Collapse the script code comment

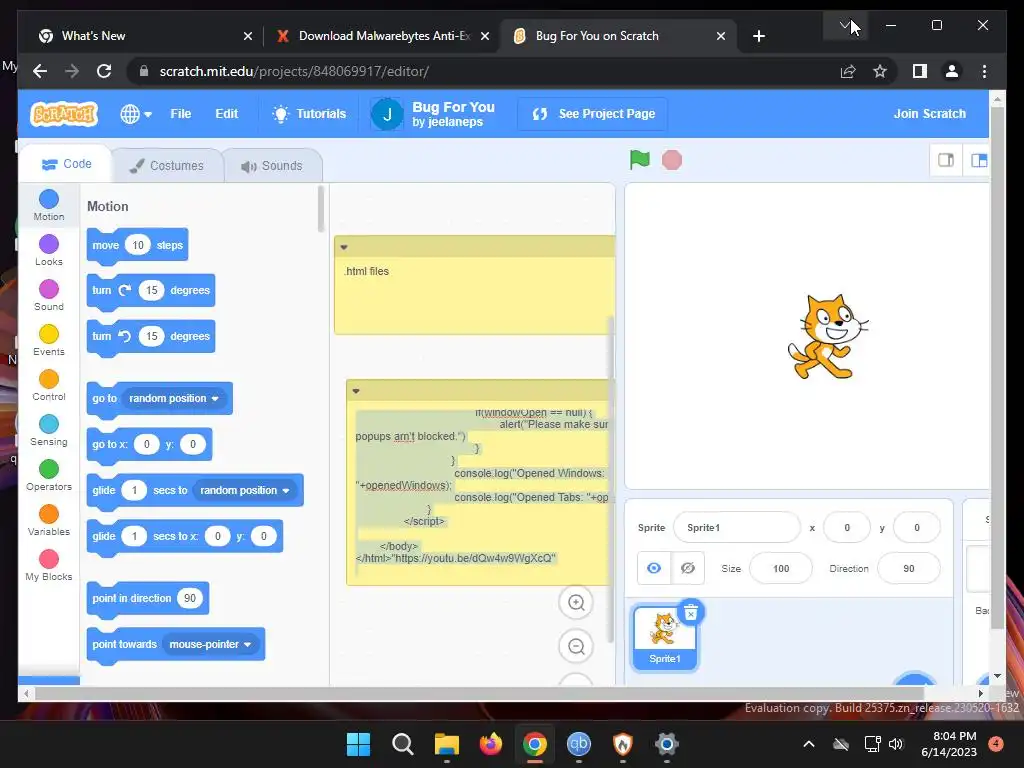pyautogui.click(x=356, y=391)
